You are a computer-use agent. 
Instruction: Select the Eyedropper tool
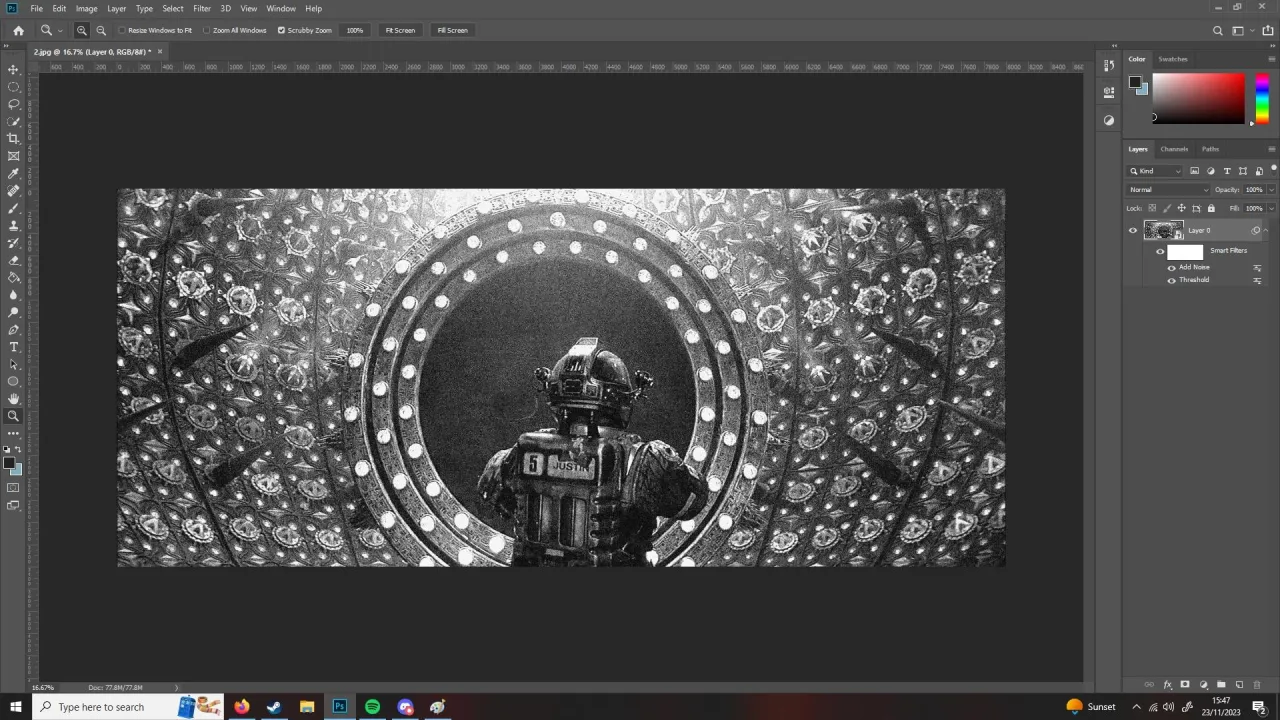click(x=13, y=173)
